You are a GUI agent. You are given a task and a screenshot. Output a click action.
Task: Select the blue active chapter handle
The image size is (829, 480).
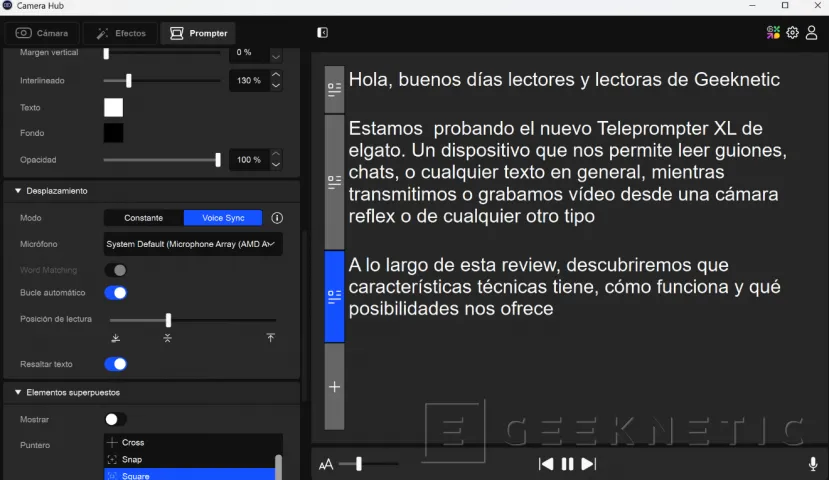[x=334, y=297]
